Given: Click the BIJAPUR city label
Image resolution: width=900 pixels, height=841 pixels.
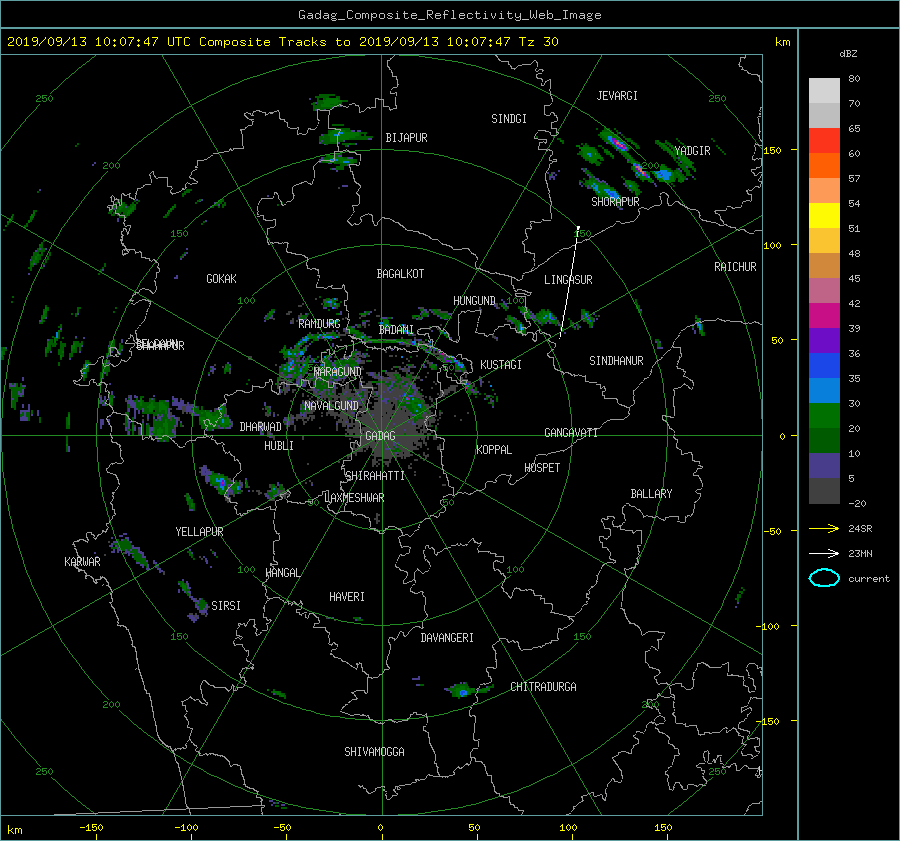Looking at the screenshot, I should (406, 138).
